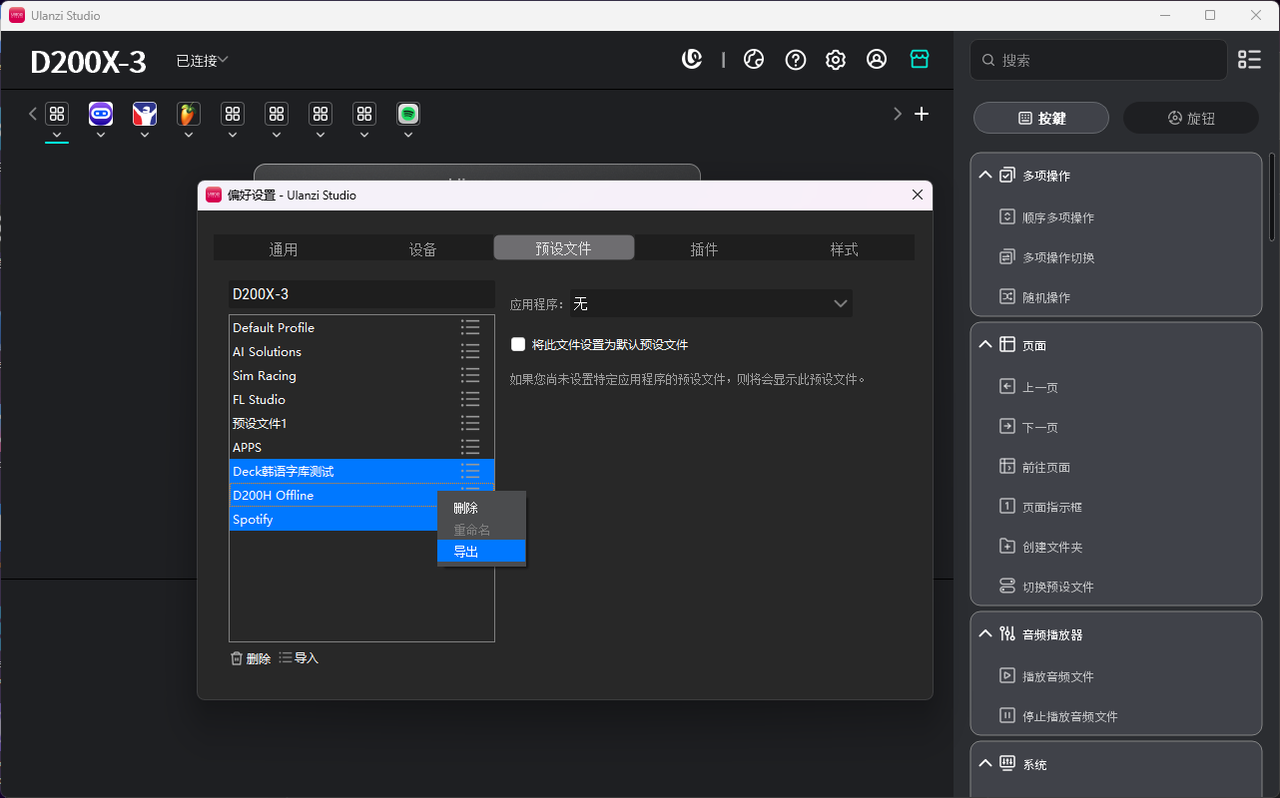Click the plus icon to add profile
The image size is (1280, 798).
pos(921,114)
